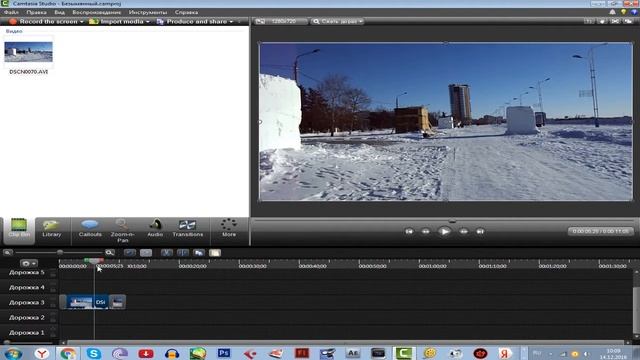Expand Record the screen dropdown arrow
The height and width of the screenshot is (360, 640).
tap(82, 22)
